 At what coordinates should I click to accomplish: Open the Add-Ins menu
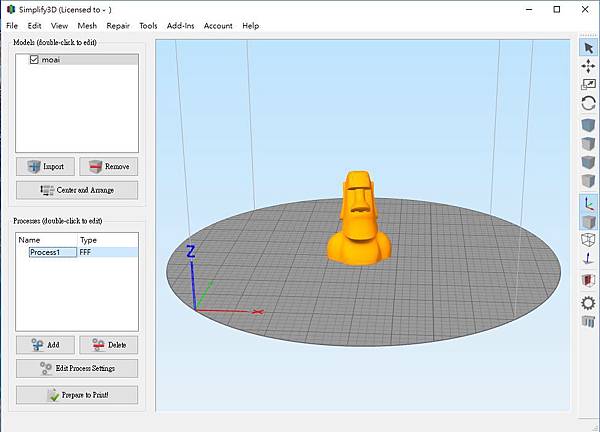click(x=181, y=25)
